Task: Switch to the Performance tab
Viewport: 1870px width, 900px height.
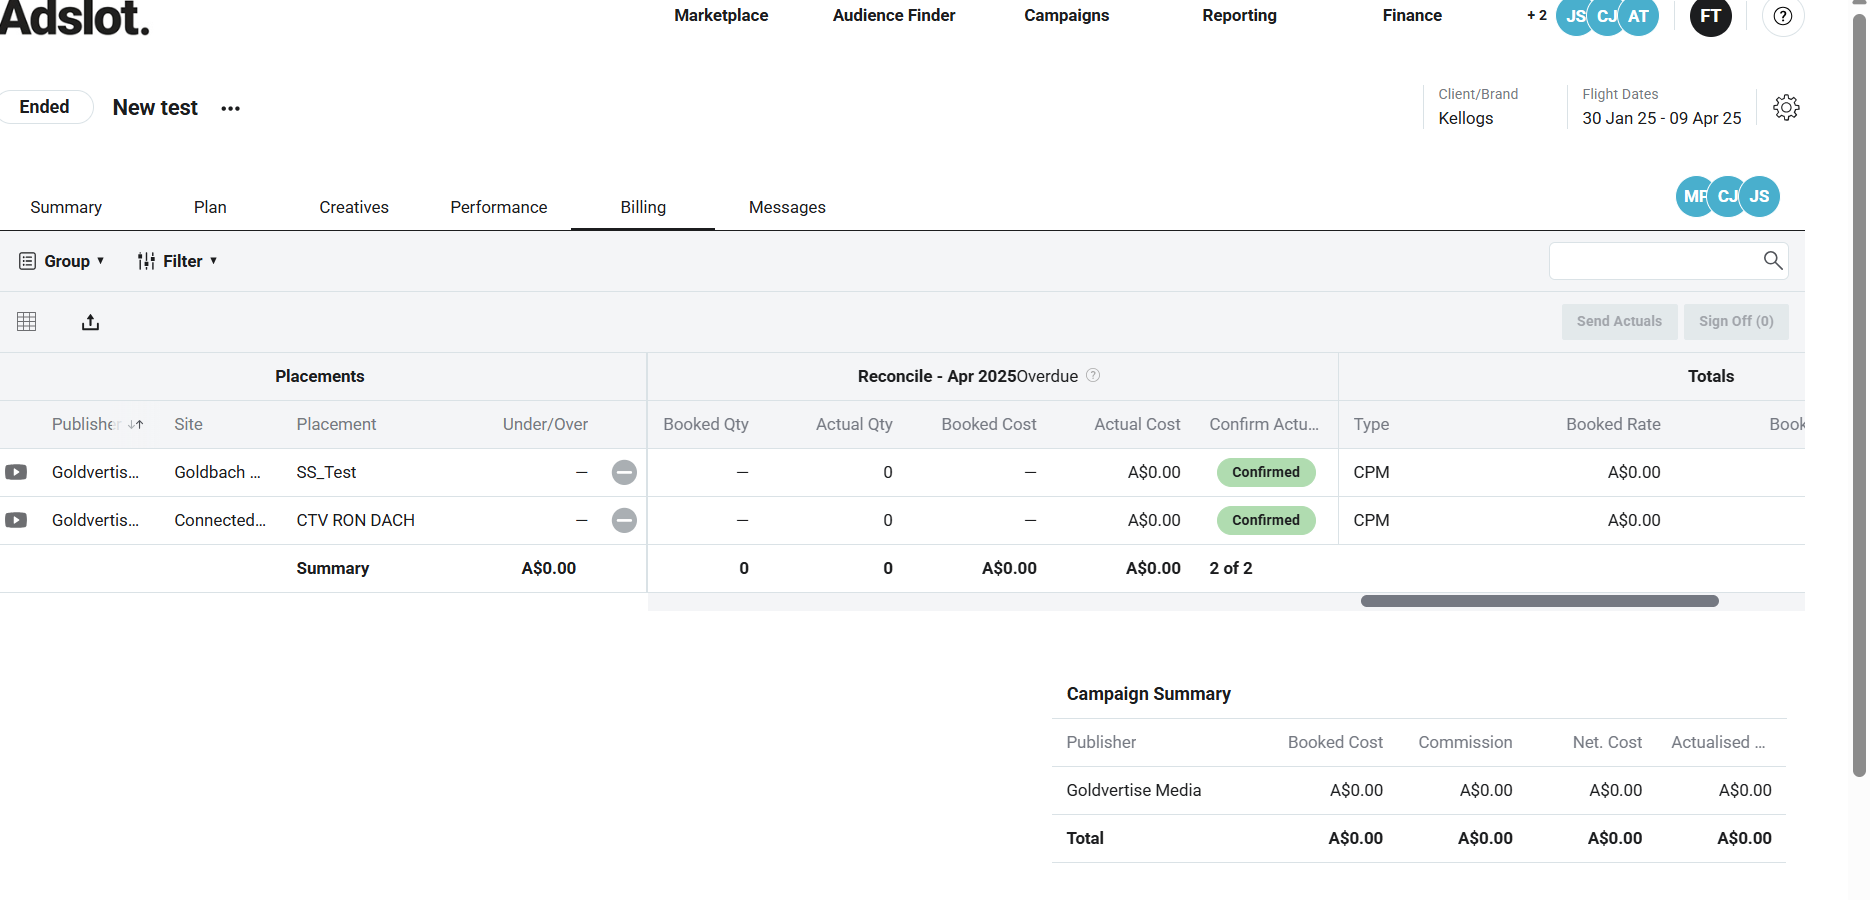Action: 498,207
